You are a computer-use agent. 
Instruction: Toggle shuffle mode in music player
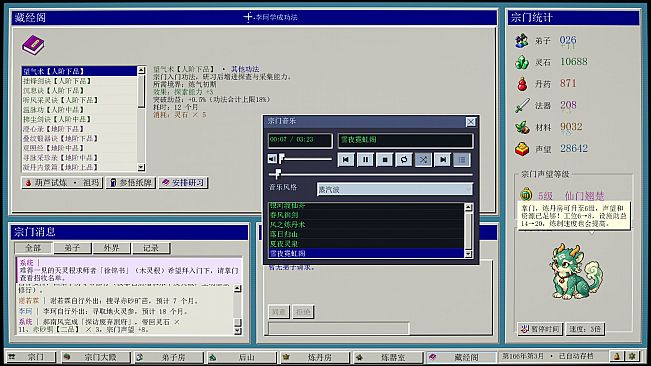click(423, 160)
